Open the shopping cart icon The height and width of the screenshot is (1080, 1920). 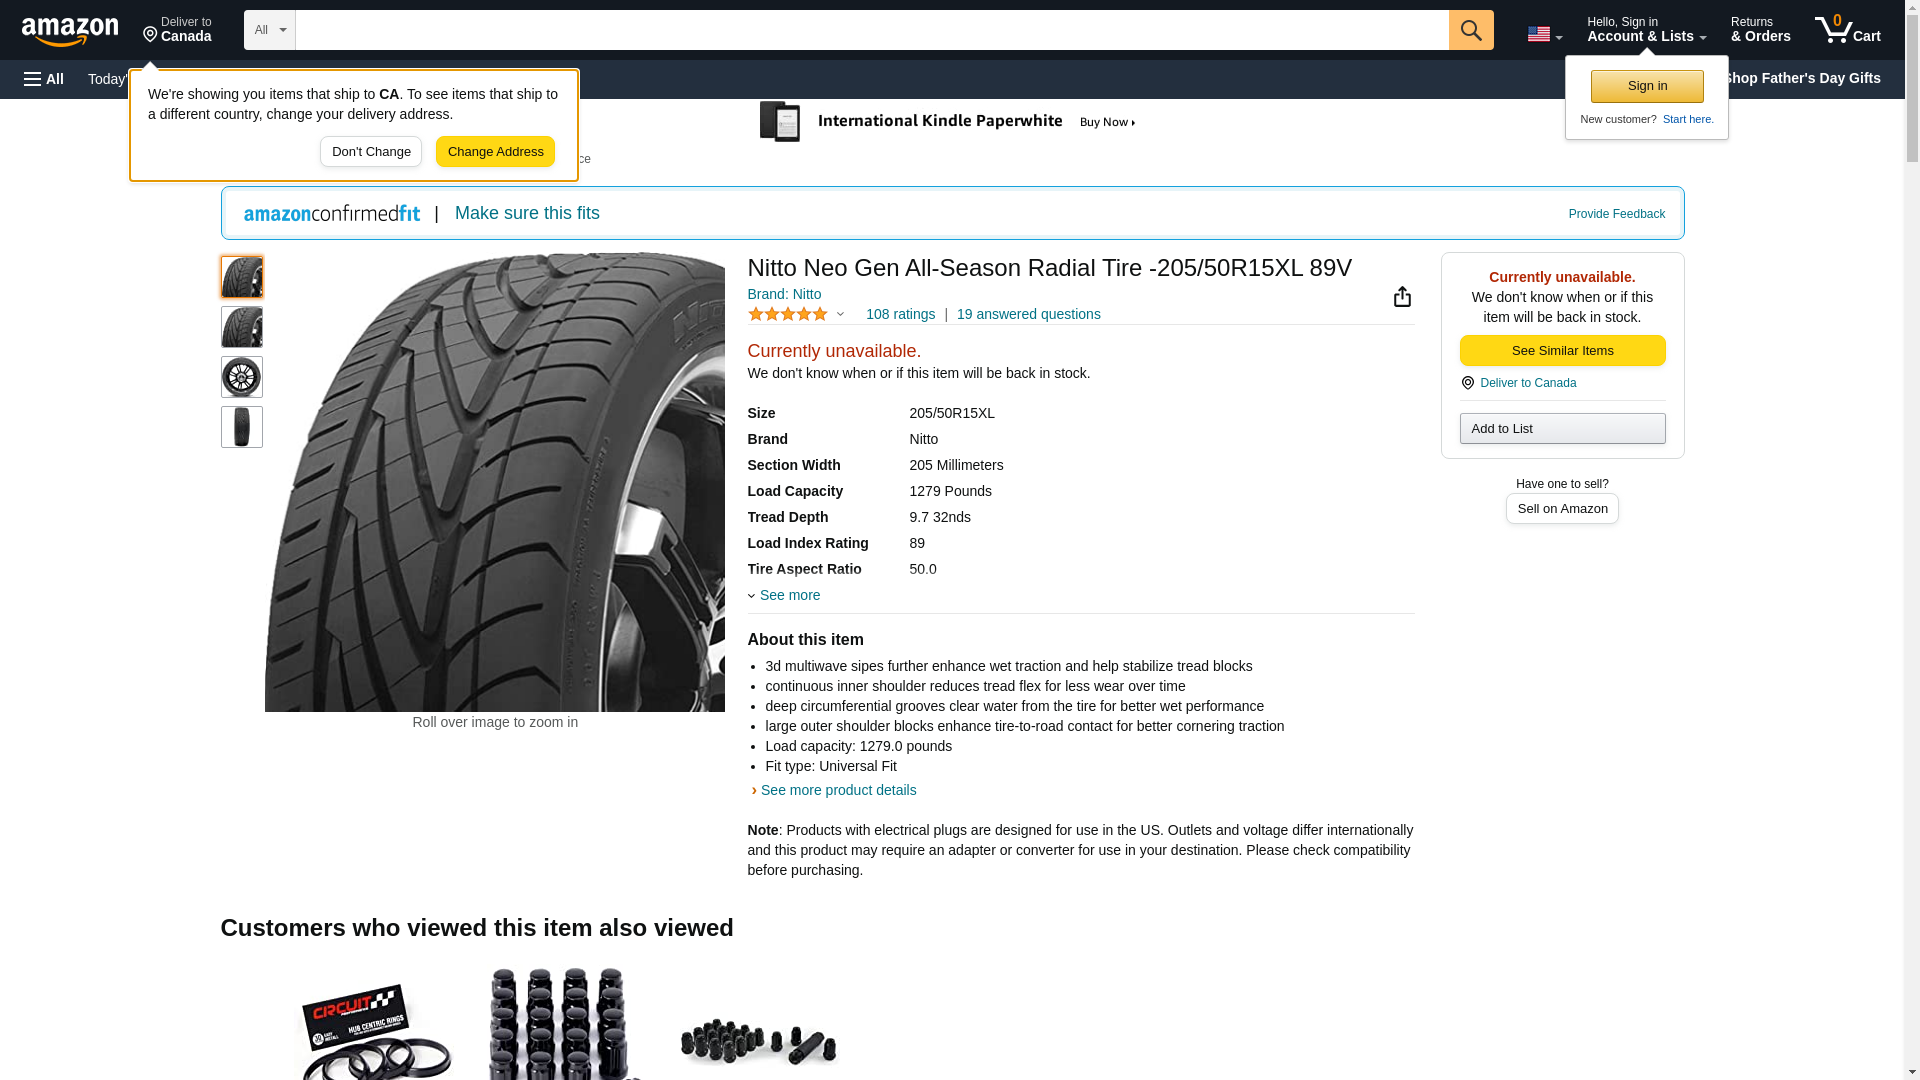[1847, 30]
